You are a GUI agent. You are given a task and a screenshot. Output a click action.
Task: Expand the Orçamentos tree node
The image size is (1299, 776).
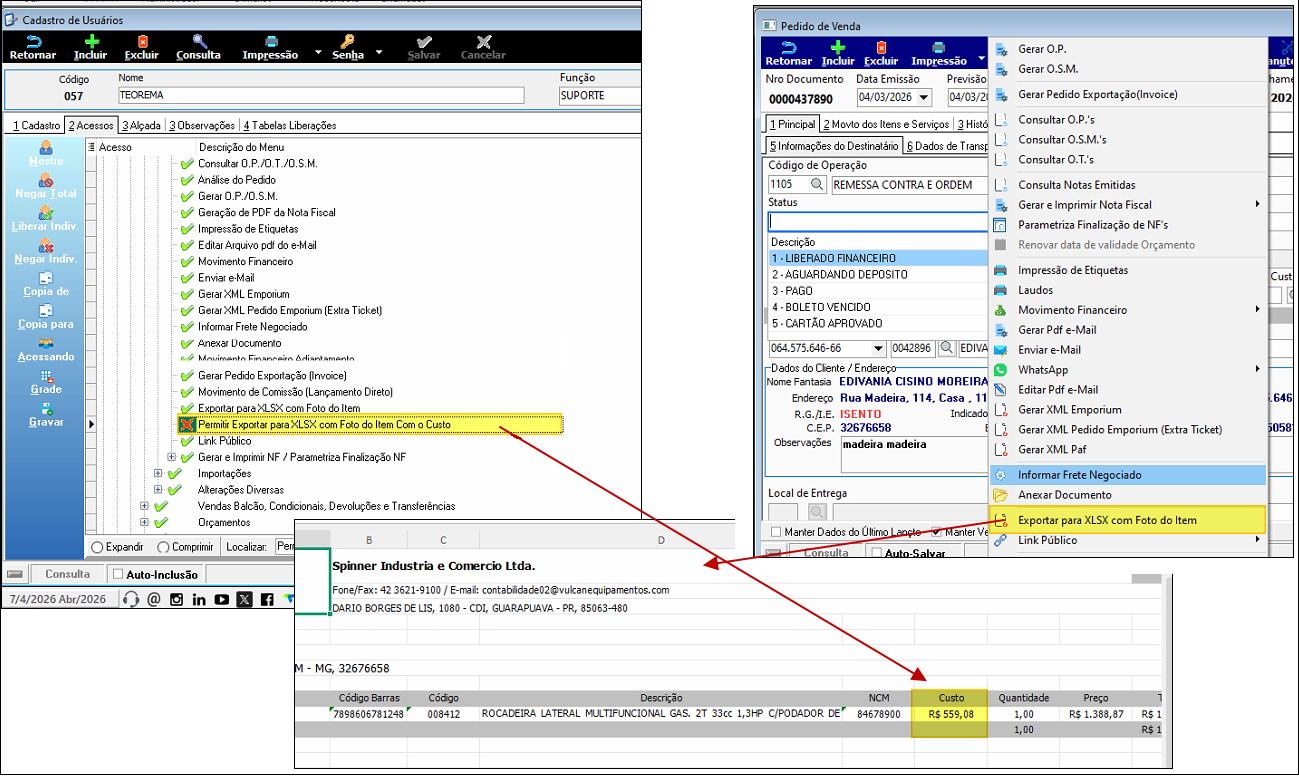(145, 522)
